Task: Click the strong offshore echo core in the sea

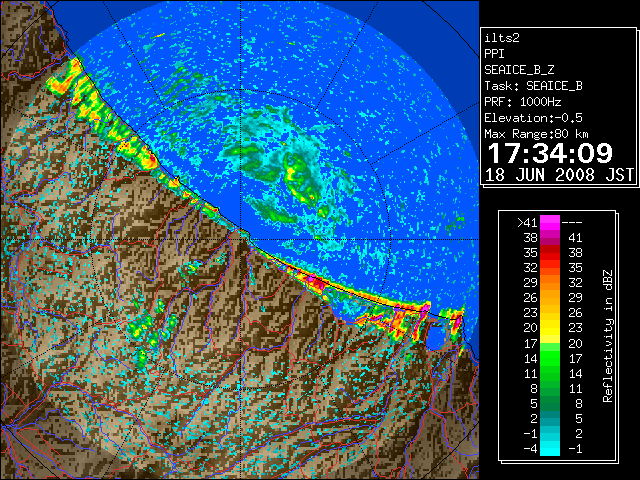Action: point(302,180)
